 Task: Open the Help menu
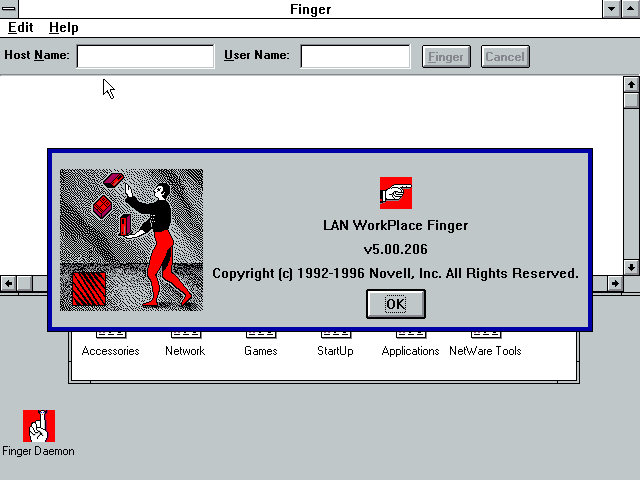[64, 28]
